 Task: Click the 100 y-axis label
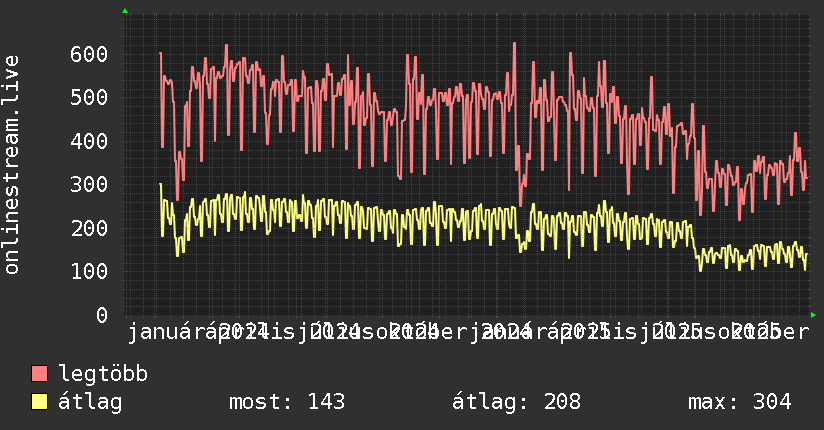pos(89,272)
